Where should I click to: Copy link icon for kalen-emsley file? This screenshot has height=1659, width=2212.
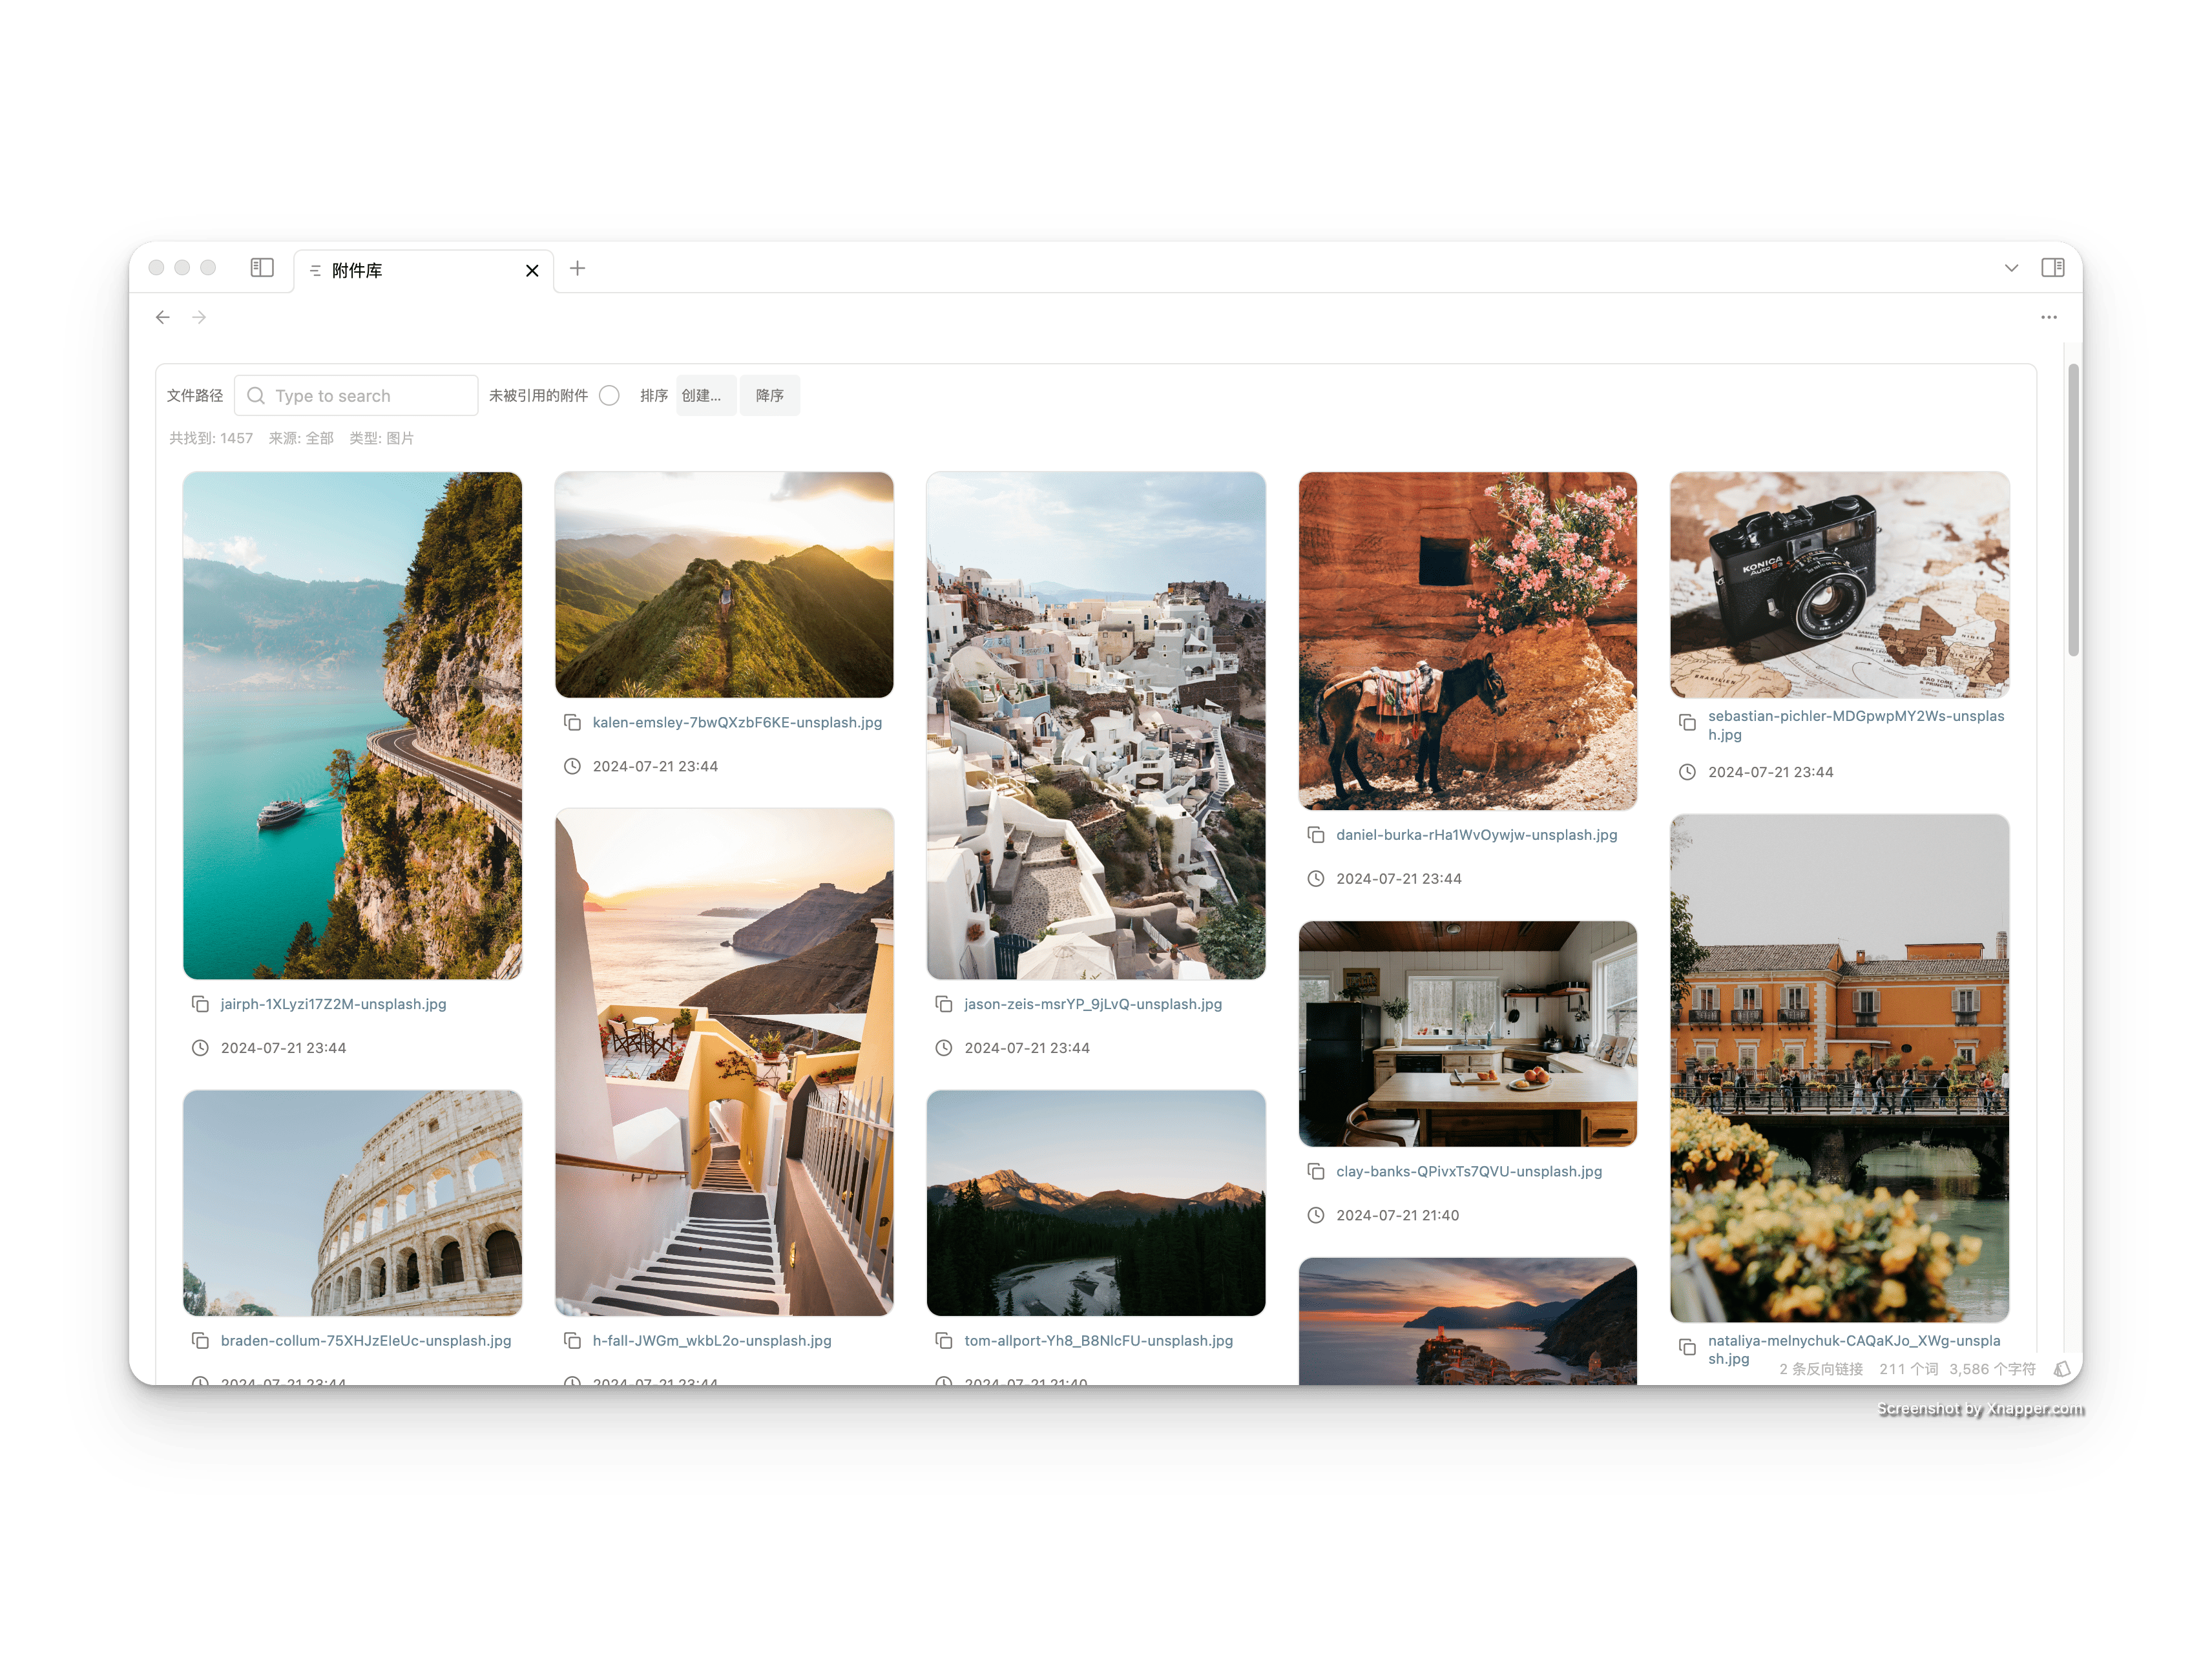click(x=572, y=722)
